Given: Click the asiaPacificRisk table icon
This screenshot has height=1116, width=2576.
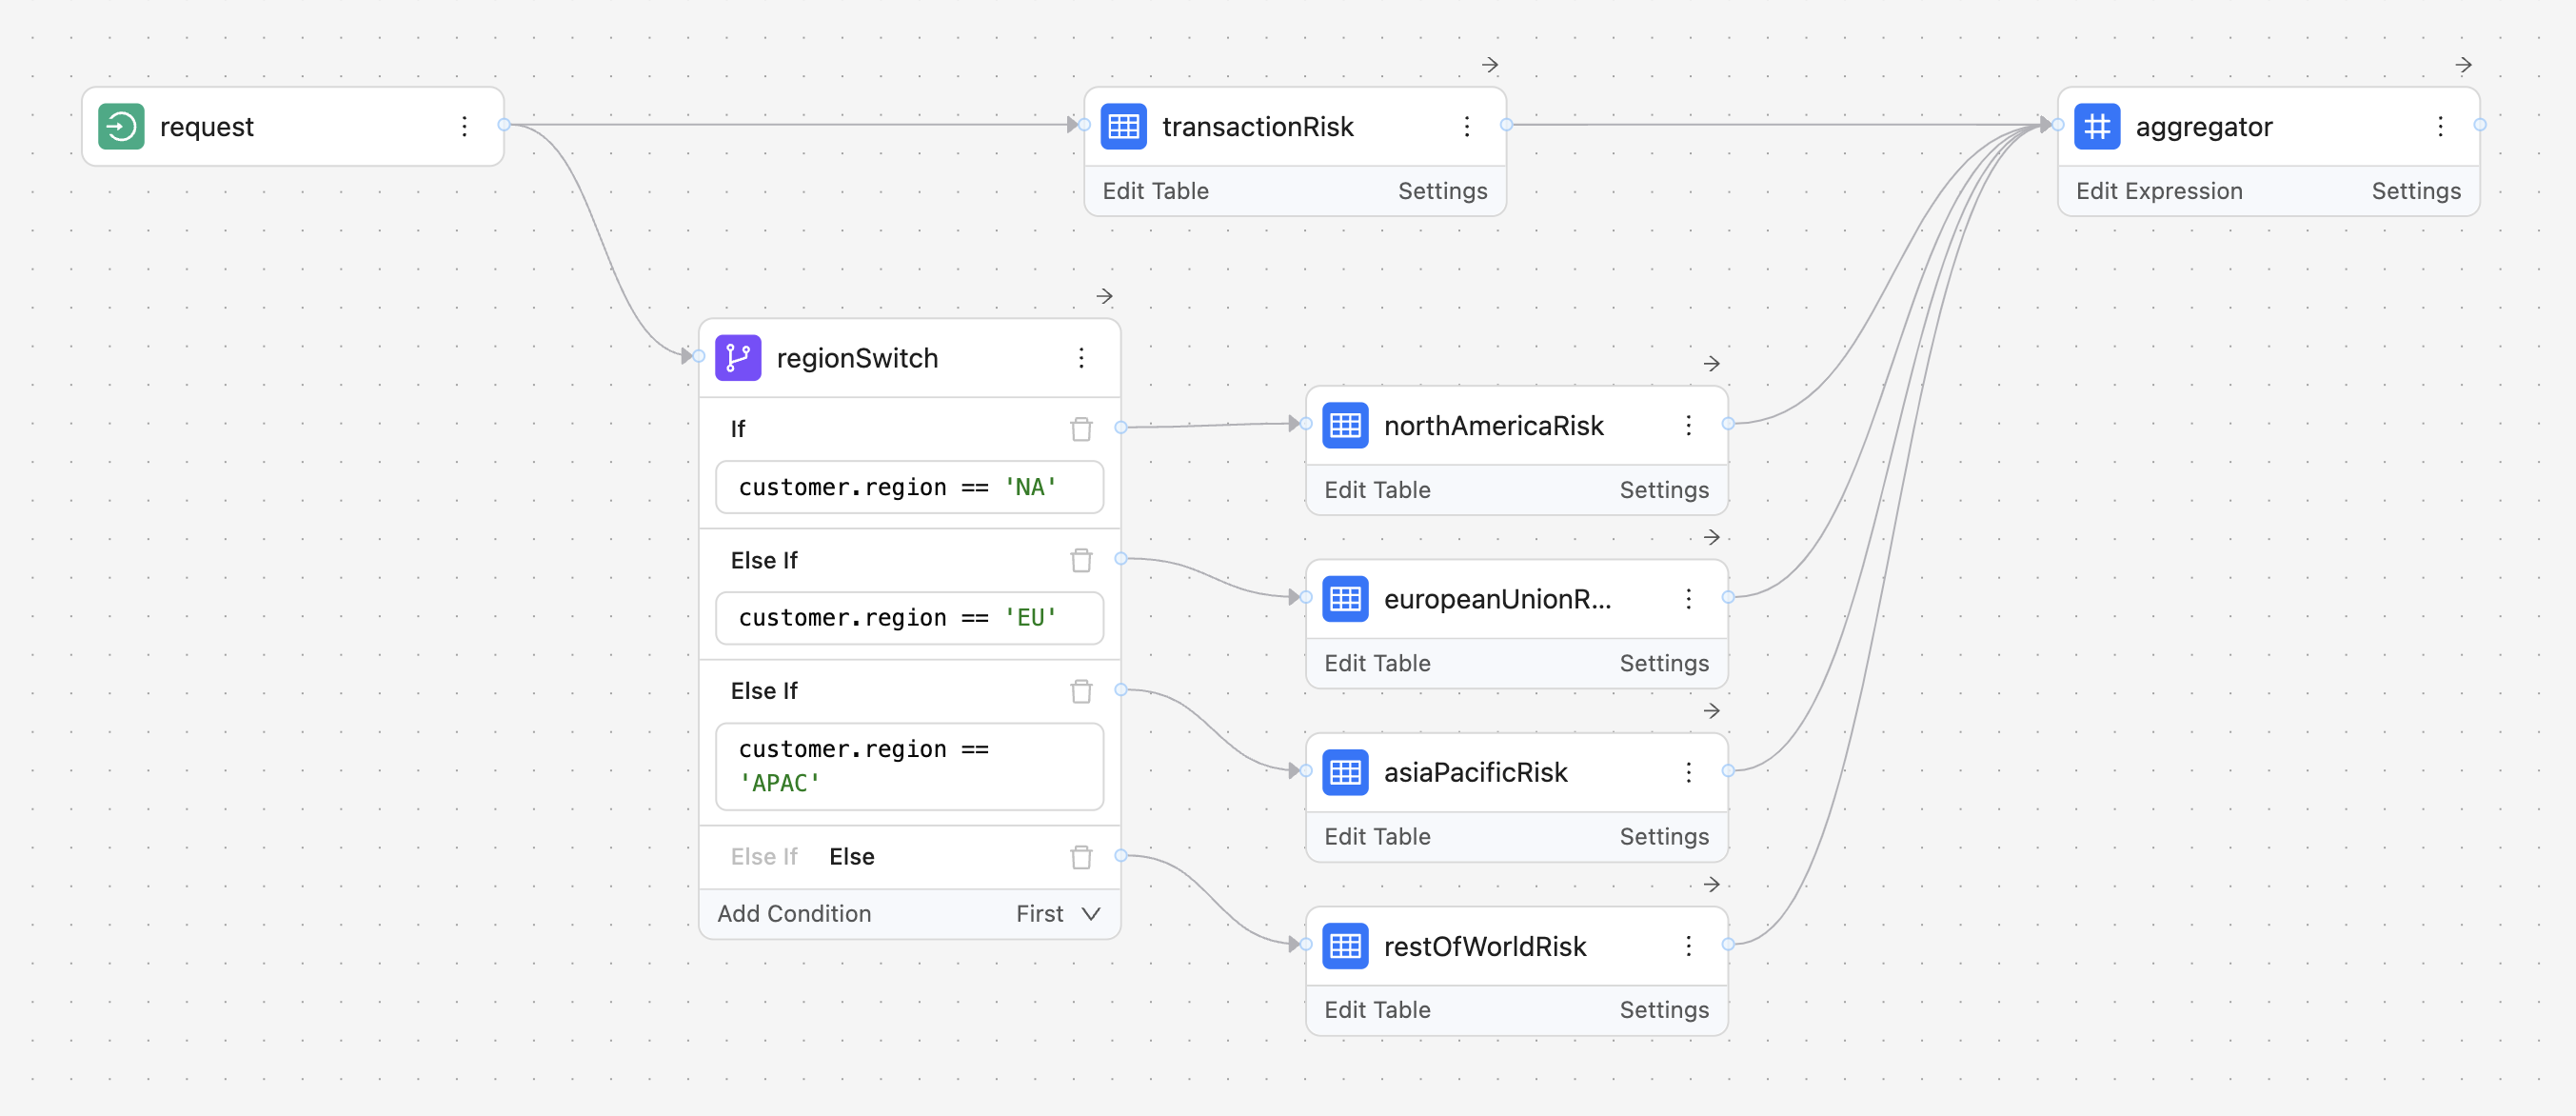Looking at the screenshot, I should click(1347, 772).
